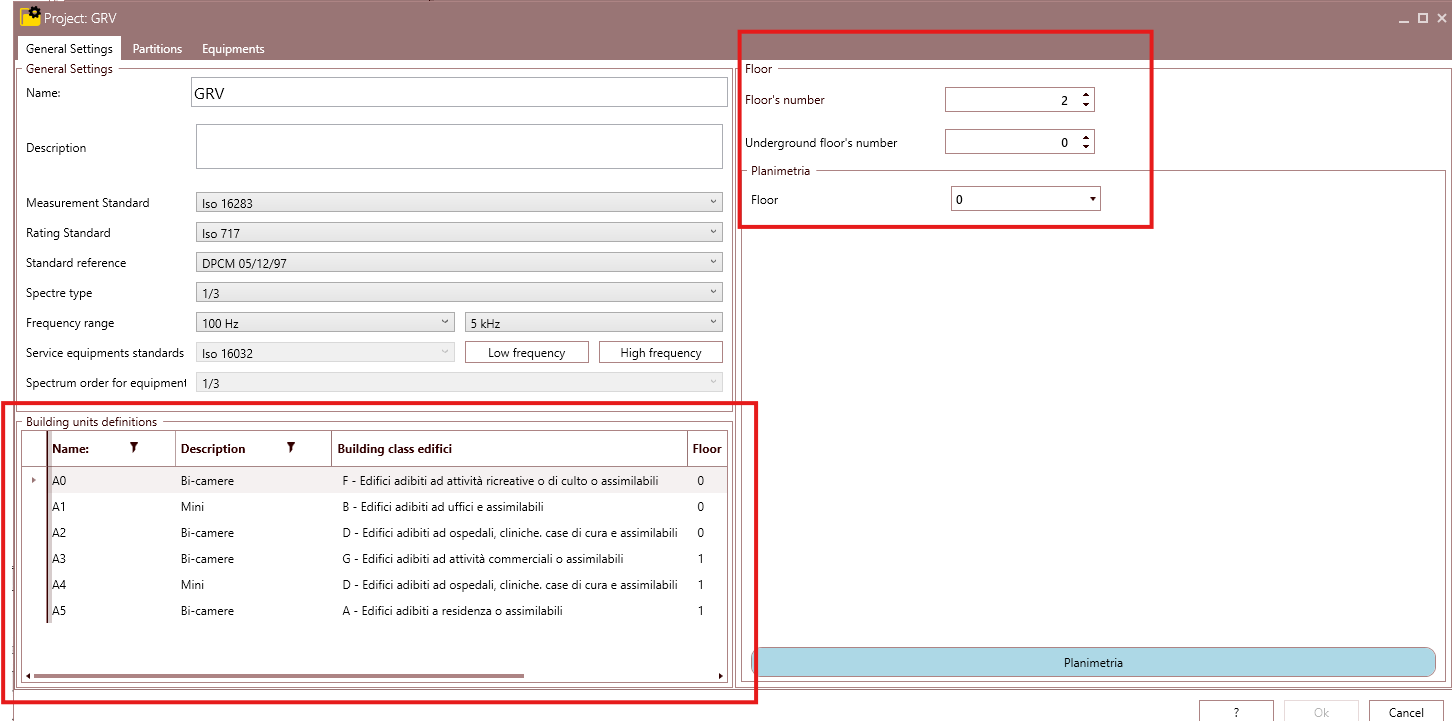The width and height of the screenshot is (1452, 721).
Task: Click the project Name input field
Action: click(x=459, y=92)
